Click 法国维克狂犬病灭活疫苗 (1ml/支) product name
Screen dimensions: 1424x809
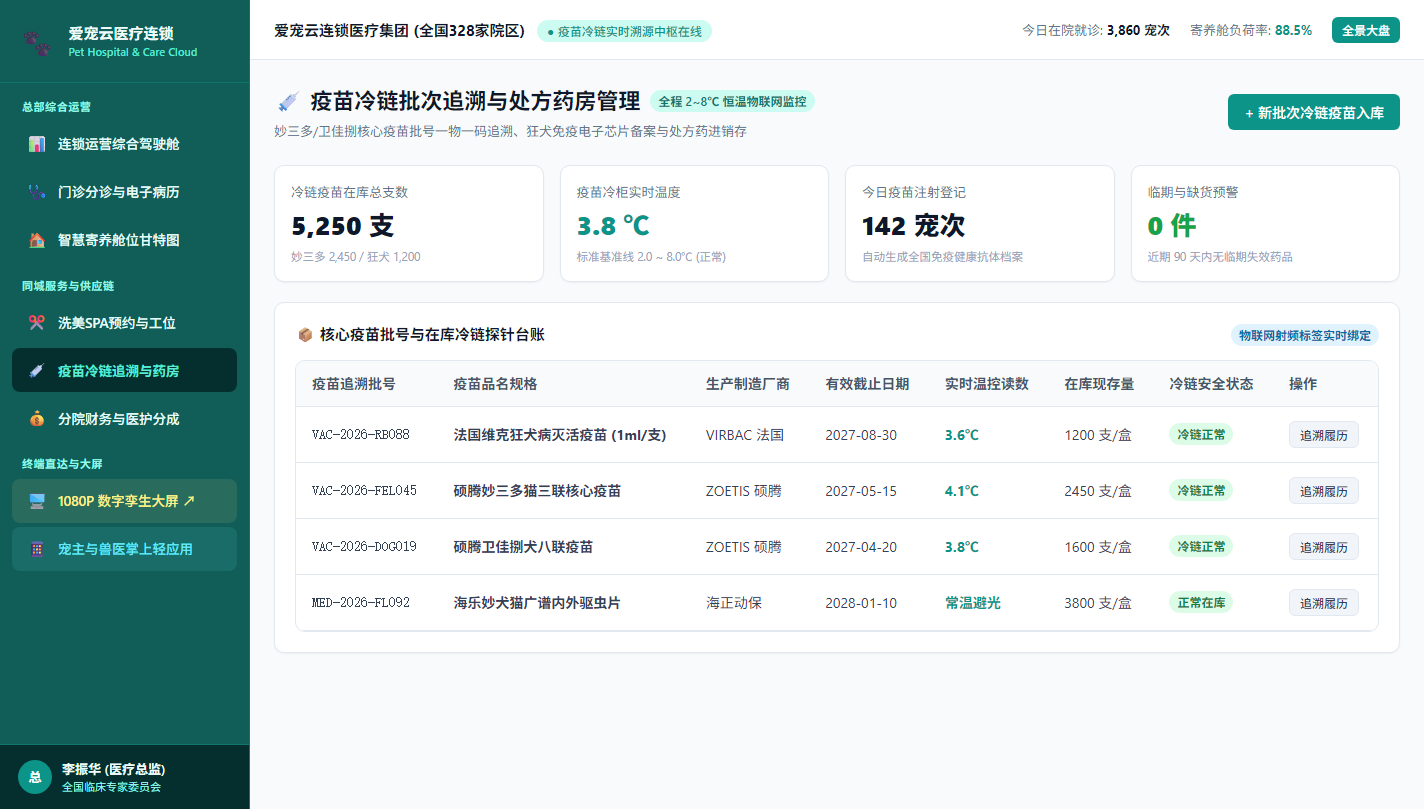(560, 435)
